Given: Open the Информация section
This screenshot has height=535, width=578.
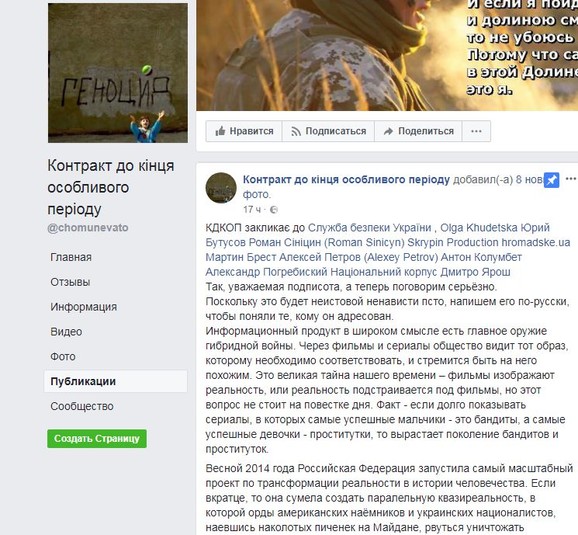Looking at the screenshot, I should point(84,307).
